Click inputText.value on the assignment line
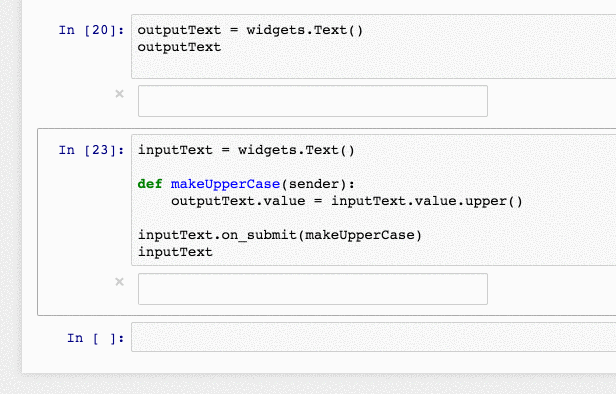The height and width of the screenshot is (394, 616). coord(393,201)
